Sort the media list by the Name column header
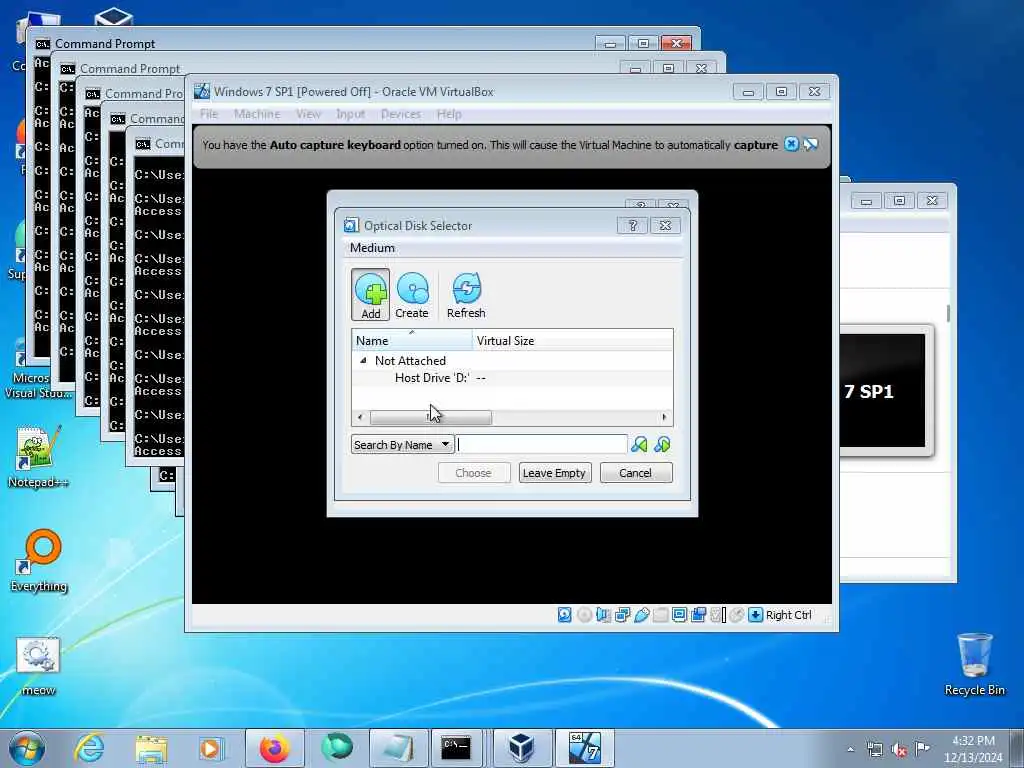Image resolution: width=1024 pixels, height=768 pixels. (x=412, y=340)
